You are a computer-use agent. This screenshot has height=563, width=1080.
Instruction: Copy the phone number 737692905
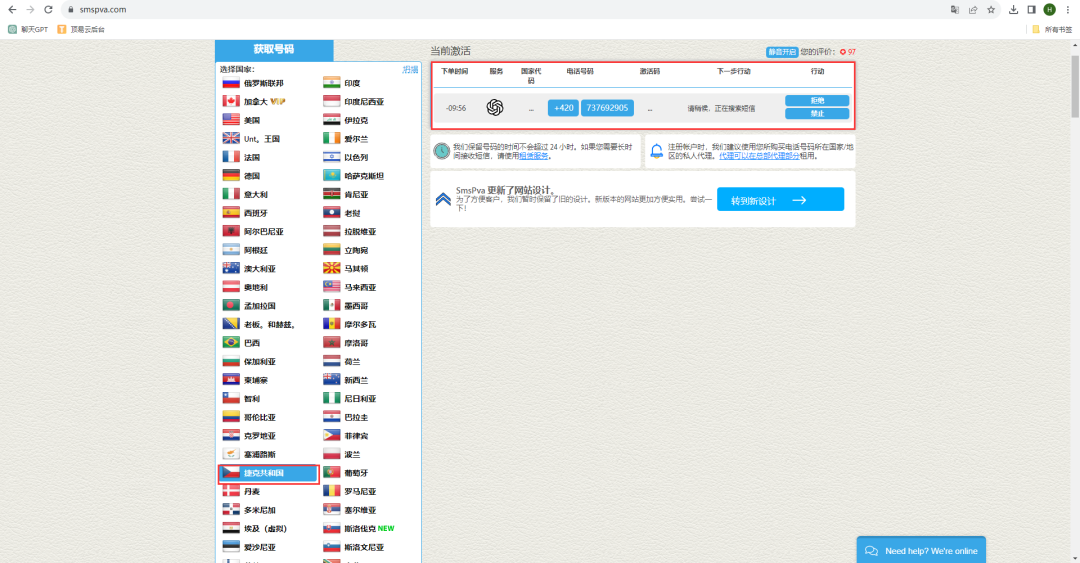607,108
